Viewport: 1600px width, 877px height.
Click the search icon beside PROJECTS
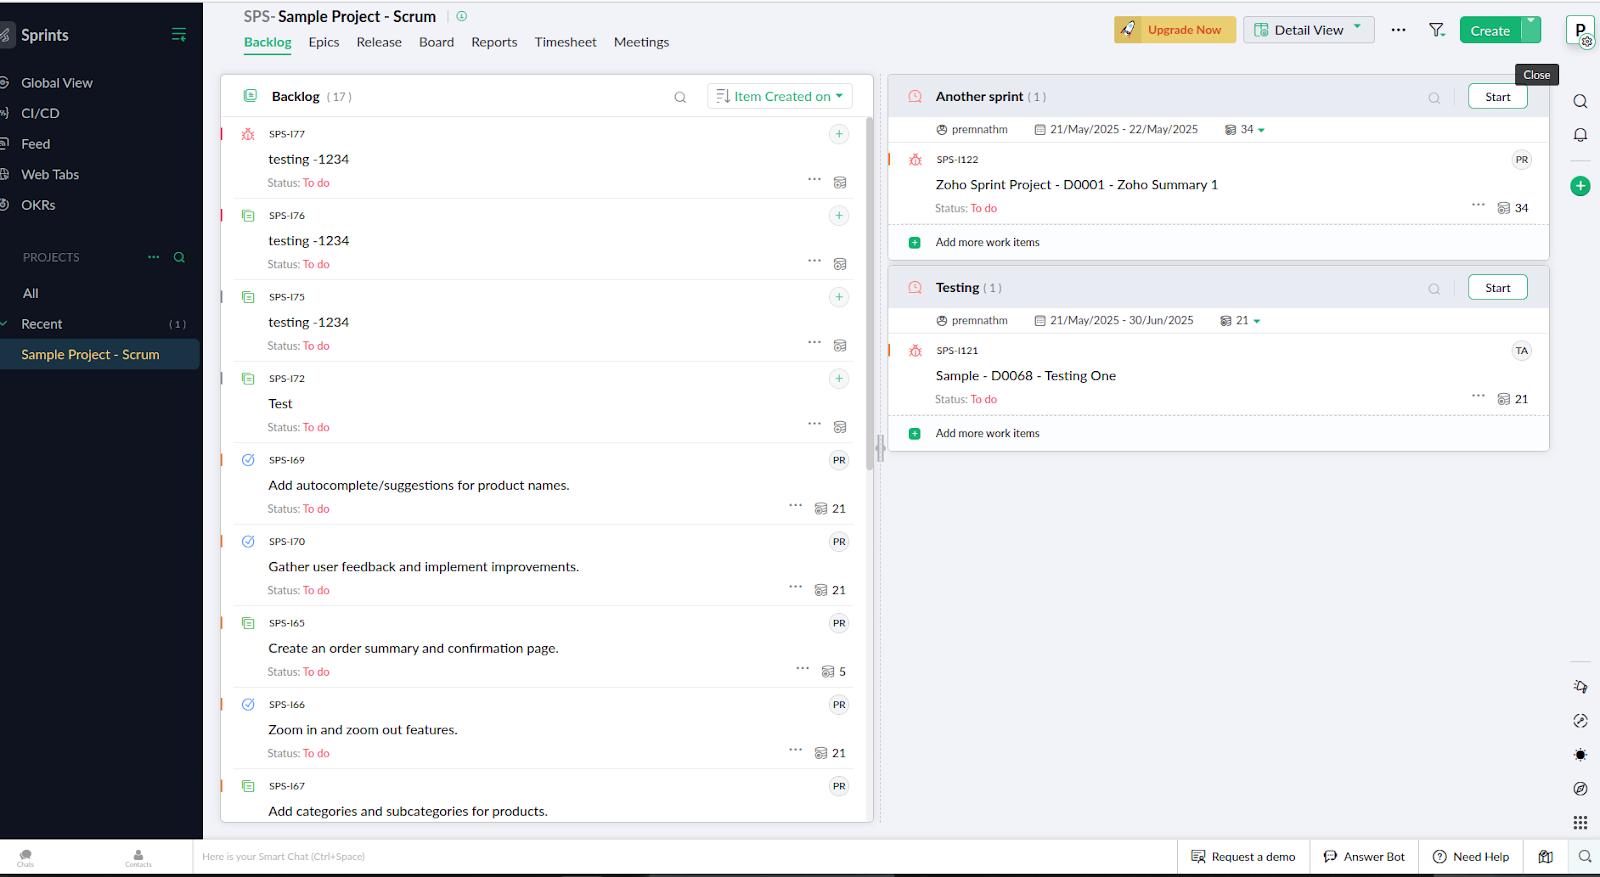coord(180,257)
